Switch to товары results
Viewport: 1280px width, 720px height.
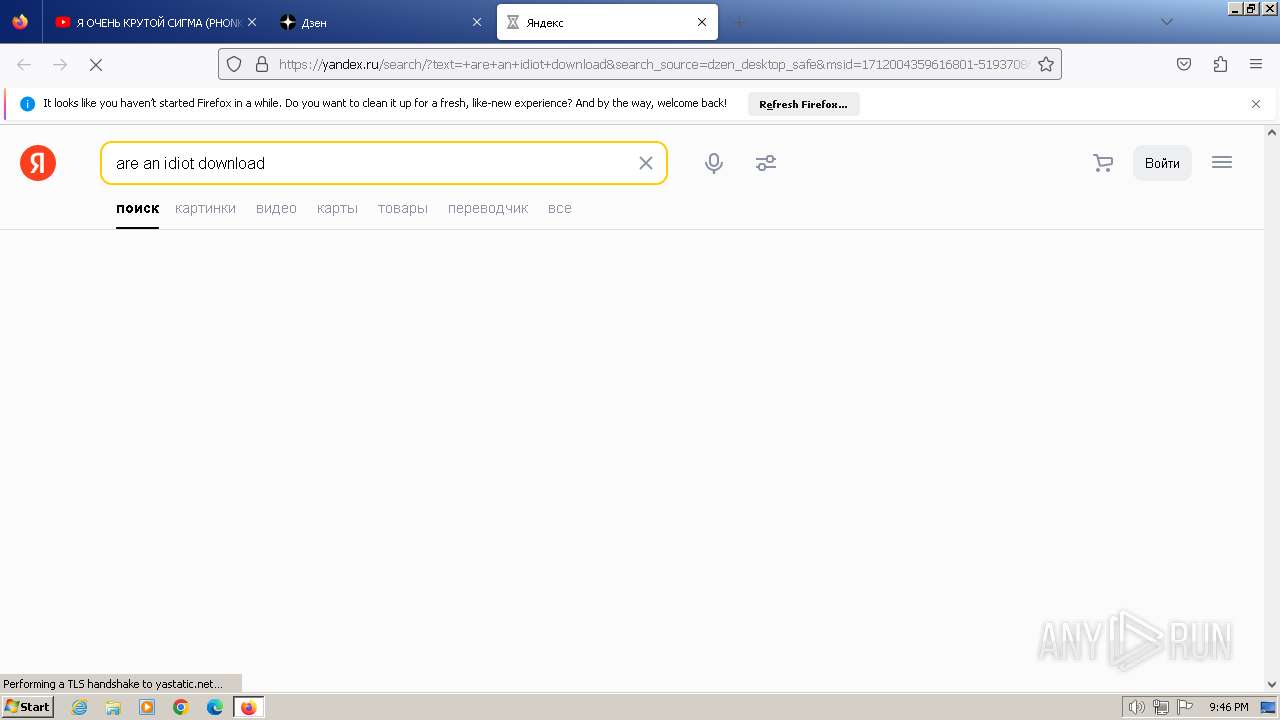click(x=403, y=208)
